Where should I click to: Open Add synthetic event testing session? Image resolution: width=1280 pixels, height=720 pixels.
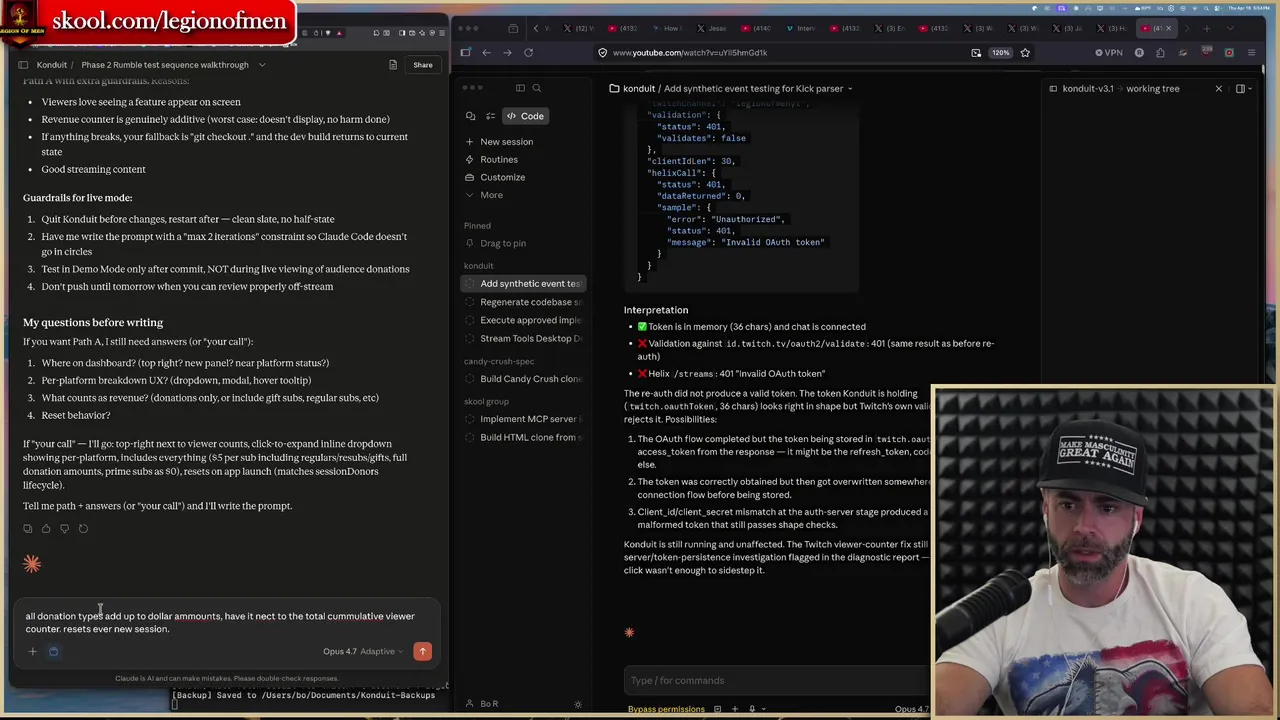[x=523, y=284]
